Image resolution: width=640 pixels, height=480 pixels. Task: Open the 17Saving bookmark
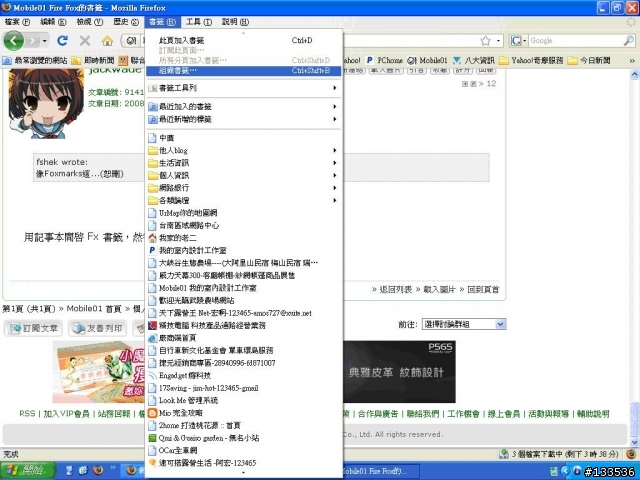[243, 388]
